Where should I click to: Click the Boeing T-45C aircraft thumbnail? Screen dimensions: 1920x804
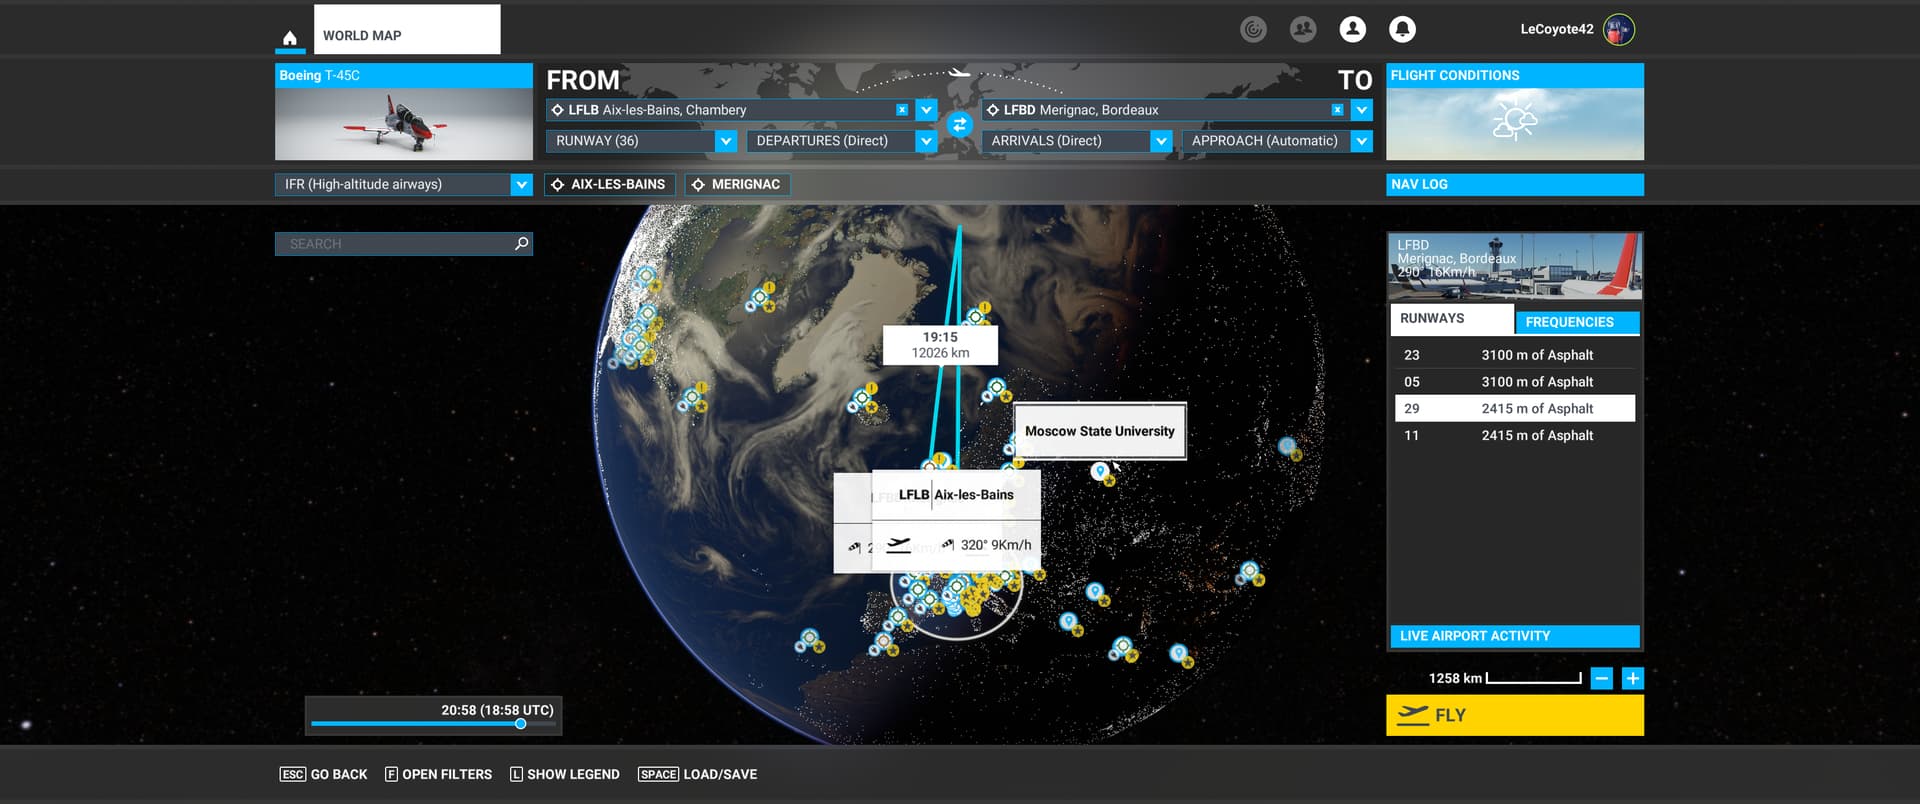403,124
